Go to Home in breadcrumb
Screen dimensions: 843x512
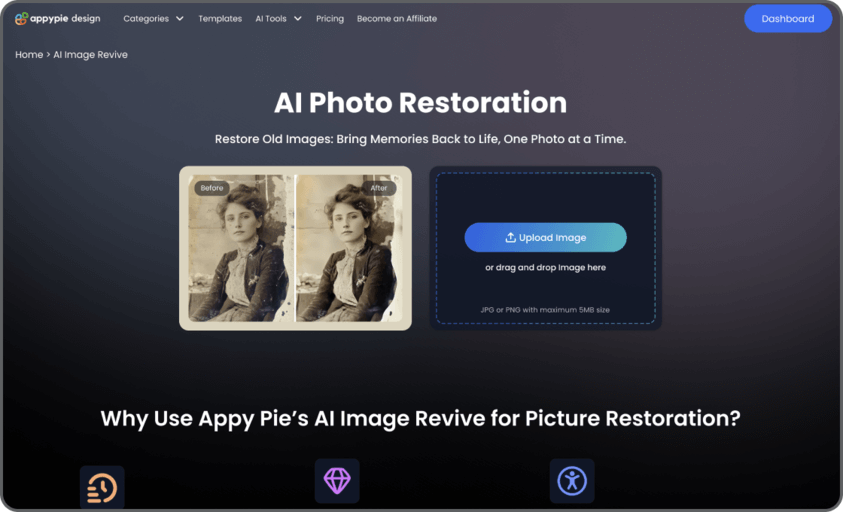pyautogui.click(x=29, y=54)
